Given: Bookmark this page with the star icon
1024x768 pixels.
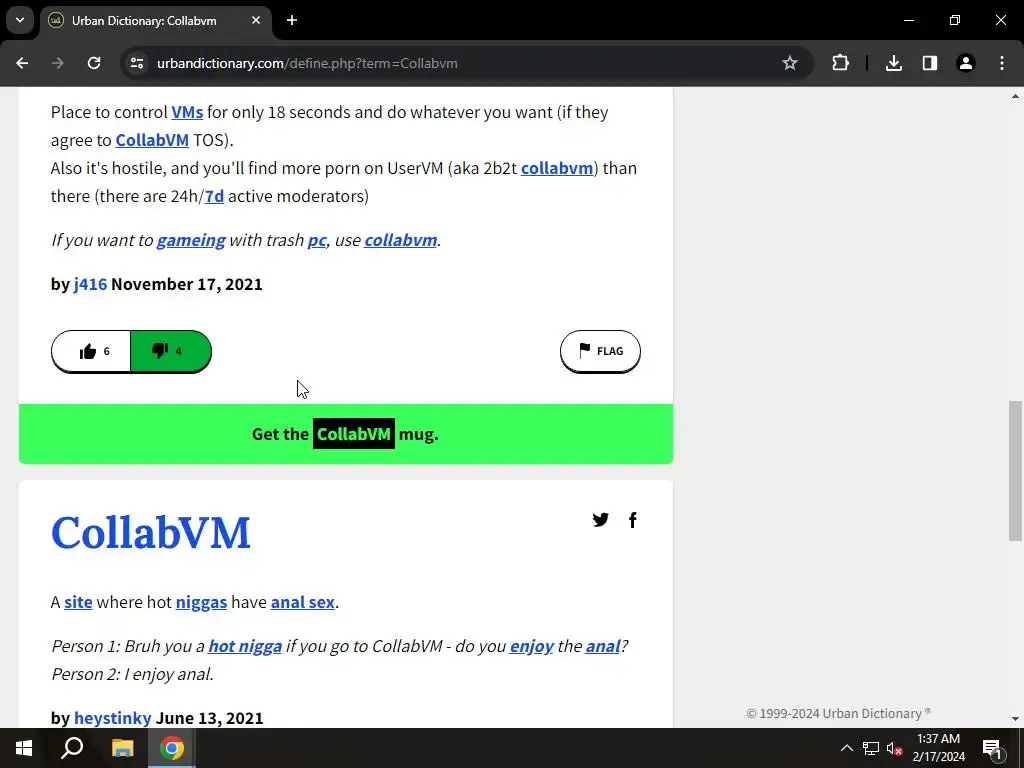Looking at the screenshot, I should (790, 63).
